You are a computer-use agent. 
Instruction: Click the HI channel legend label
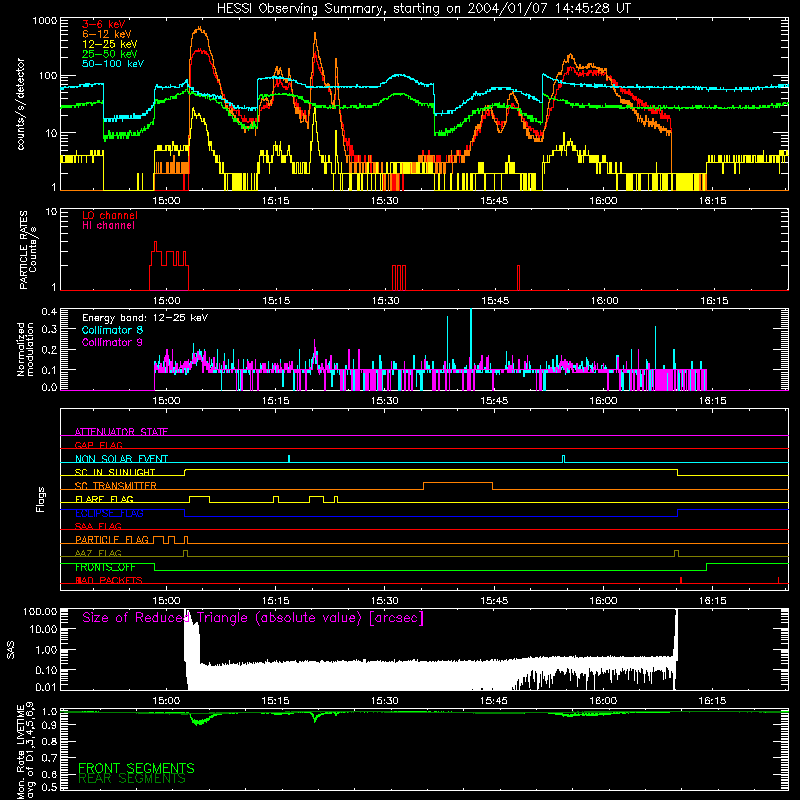pyautogui.click(x=108, y=225)
